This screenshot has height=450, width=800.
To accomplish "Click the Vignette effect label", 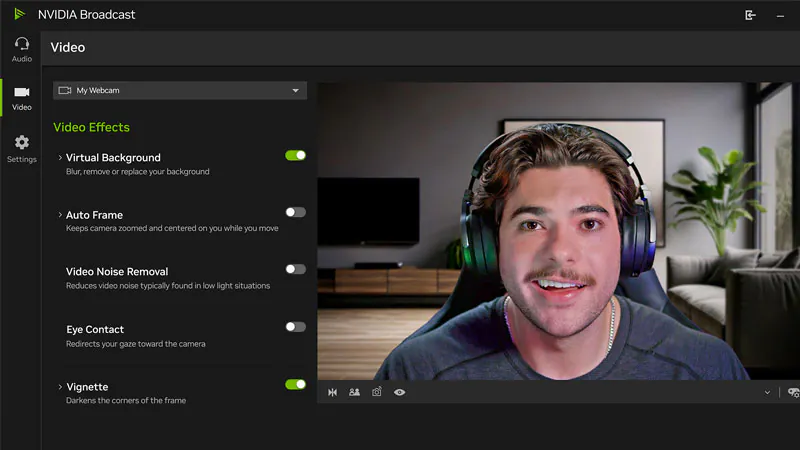I will [x=87, y=387].
